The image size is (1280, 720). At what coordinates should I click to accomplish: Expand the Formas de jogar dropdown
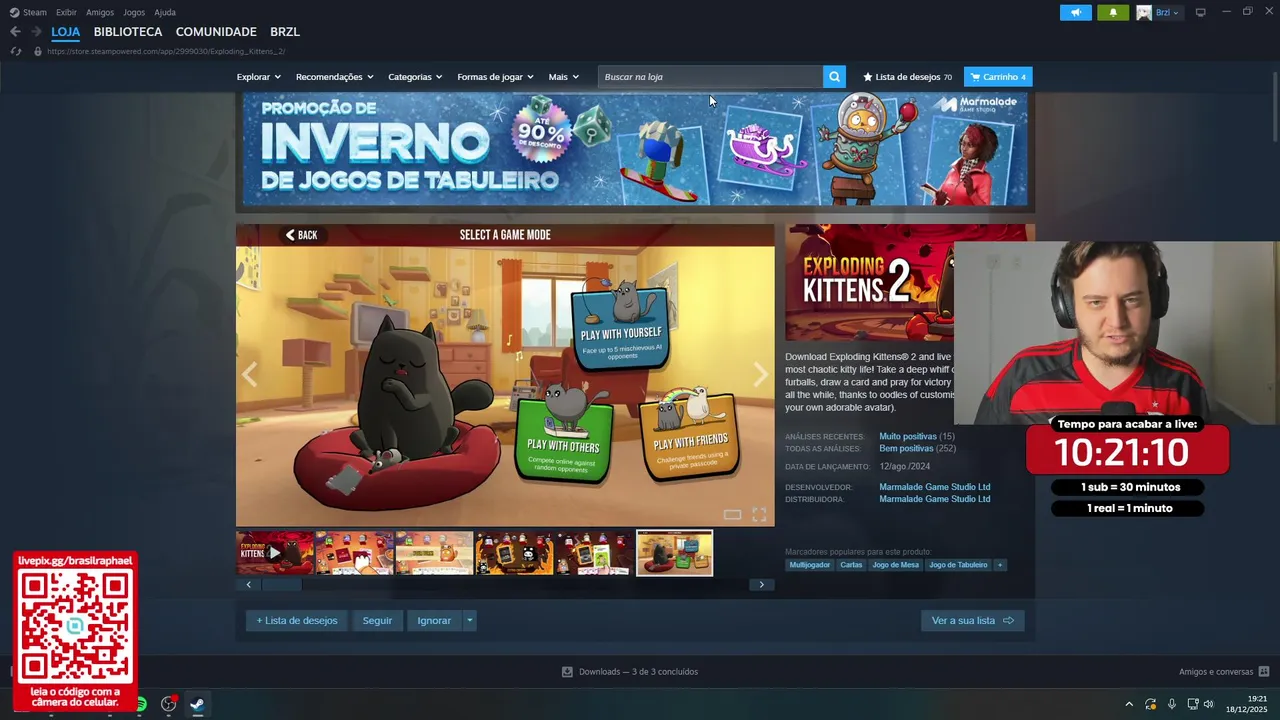coord(495,77)
